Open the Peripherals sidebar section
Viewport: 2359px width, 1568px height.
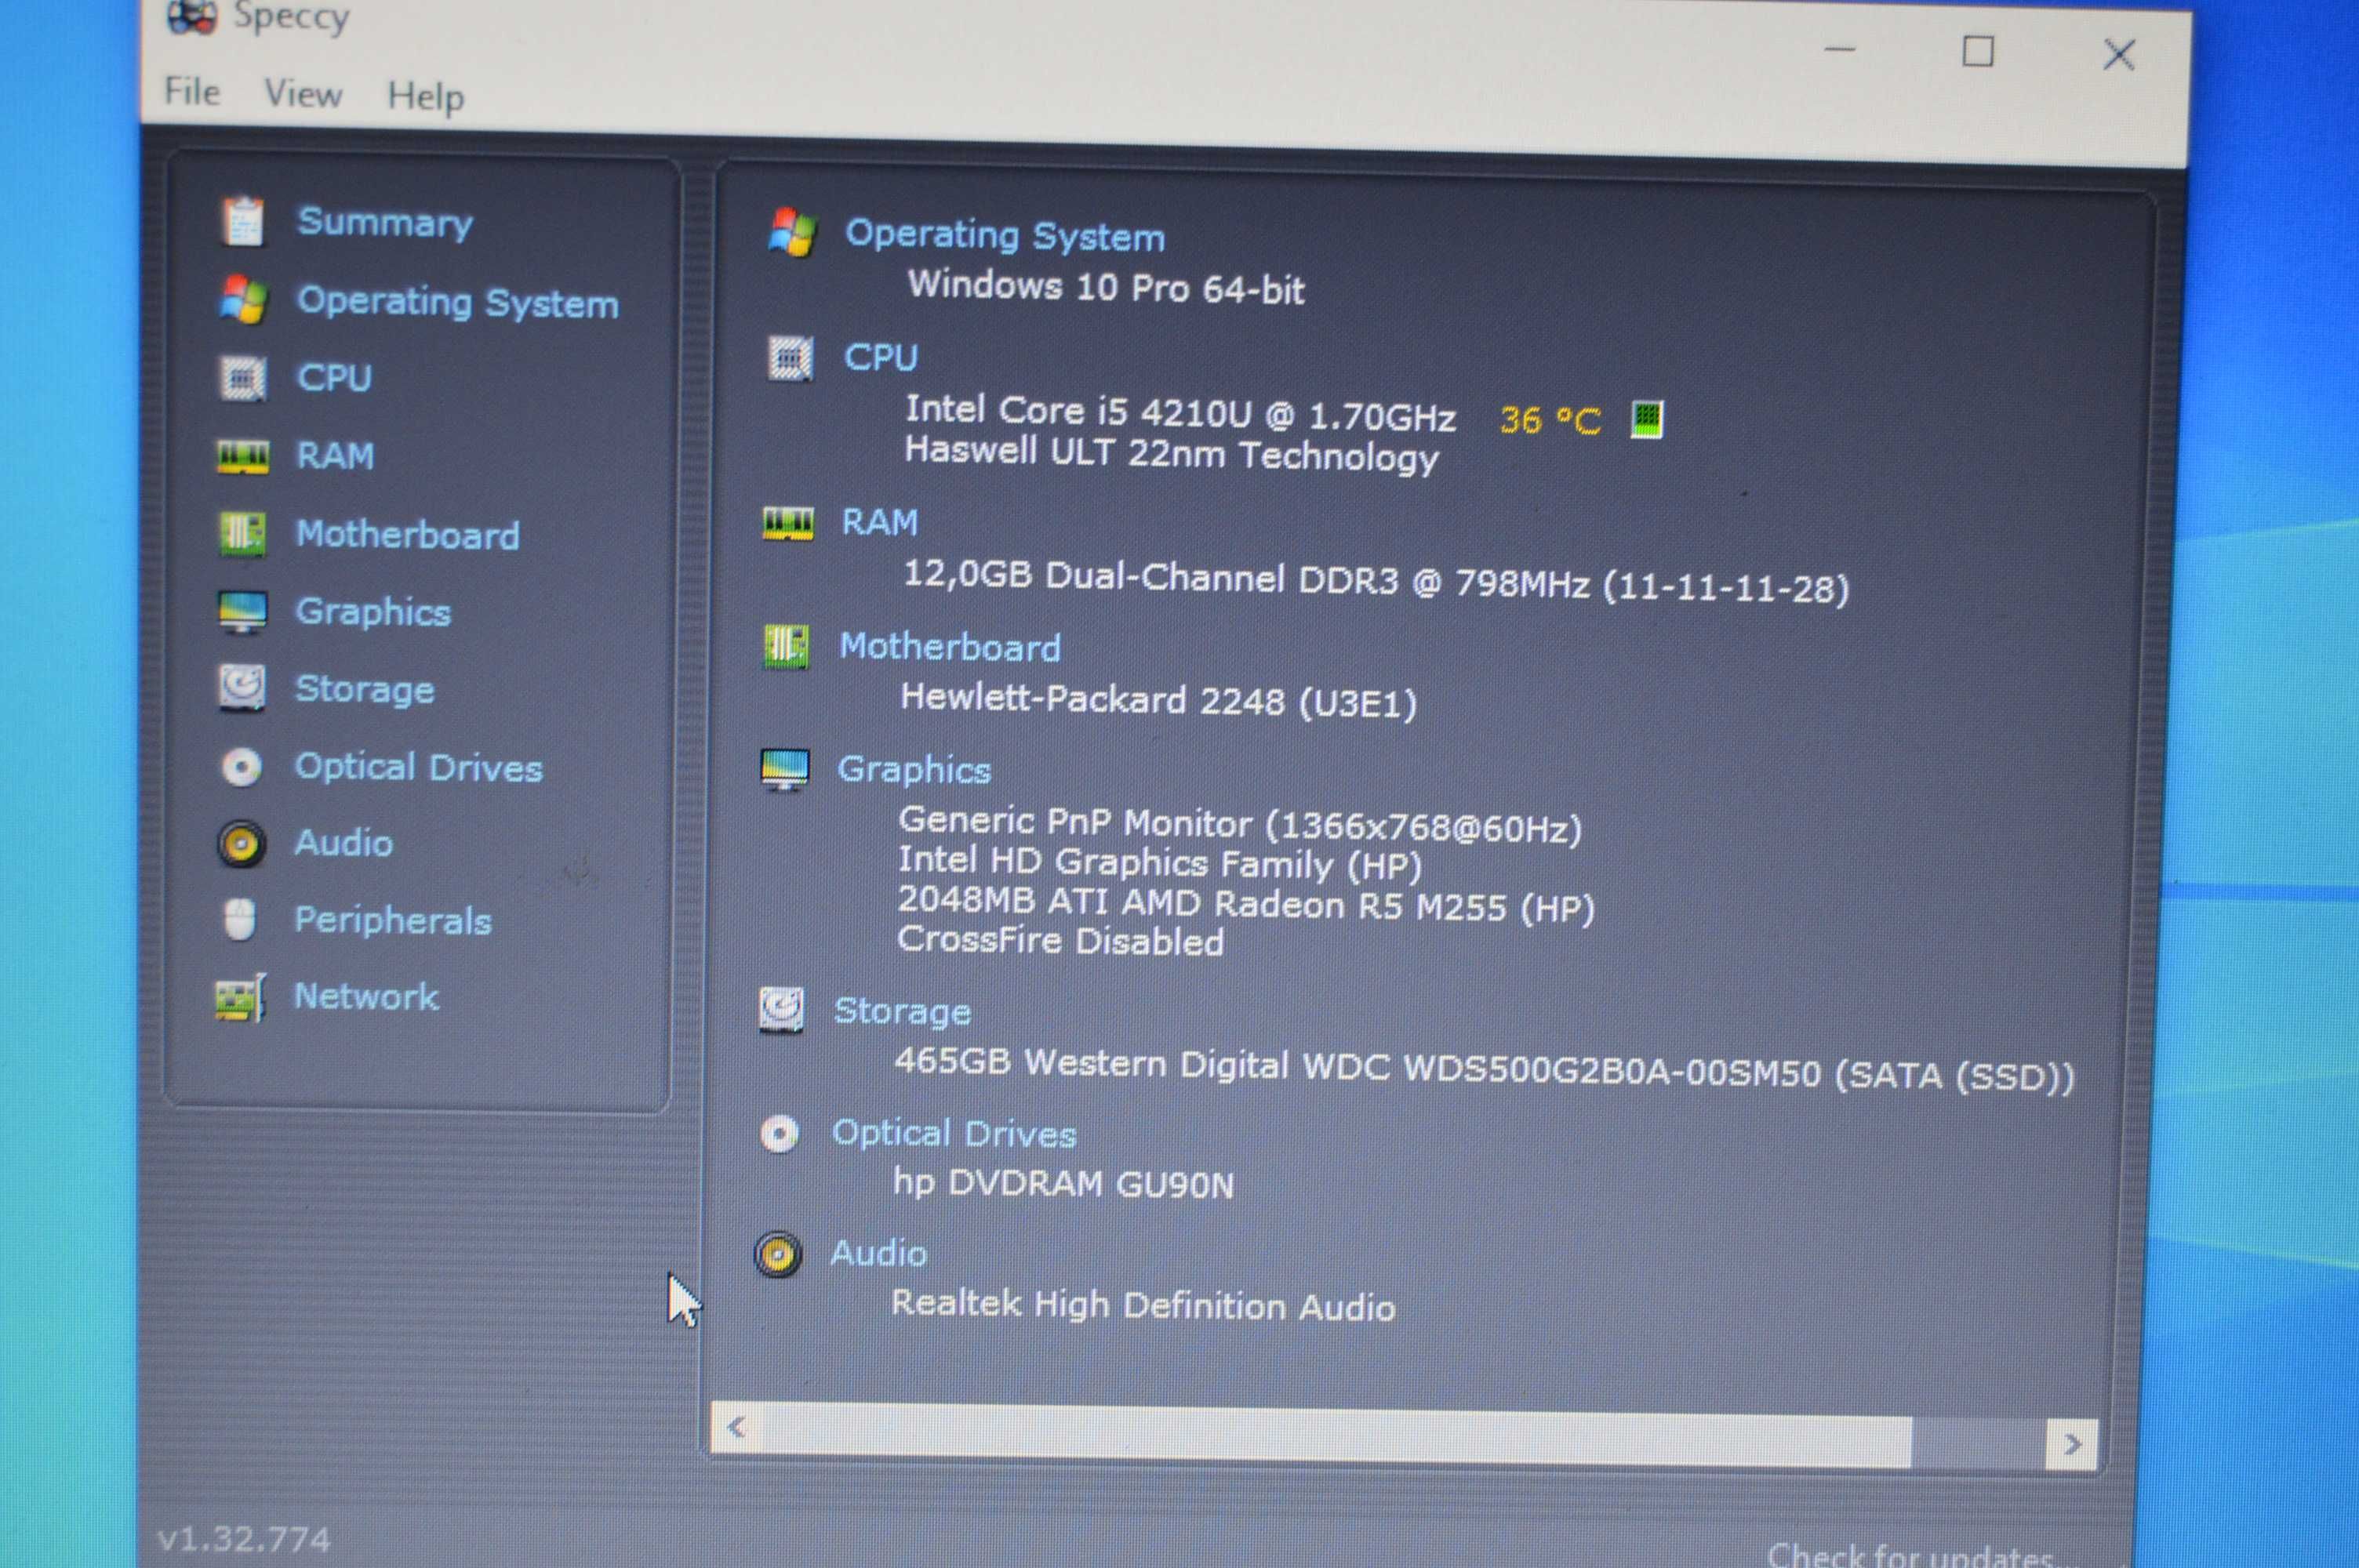click(393, 920)
